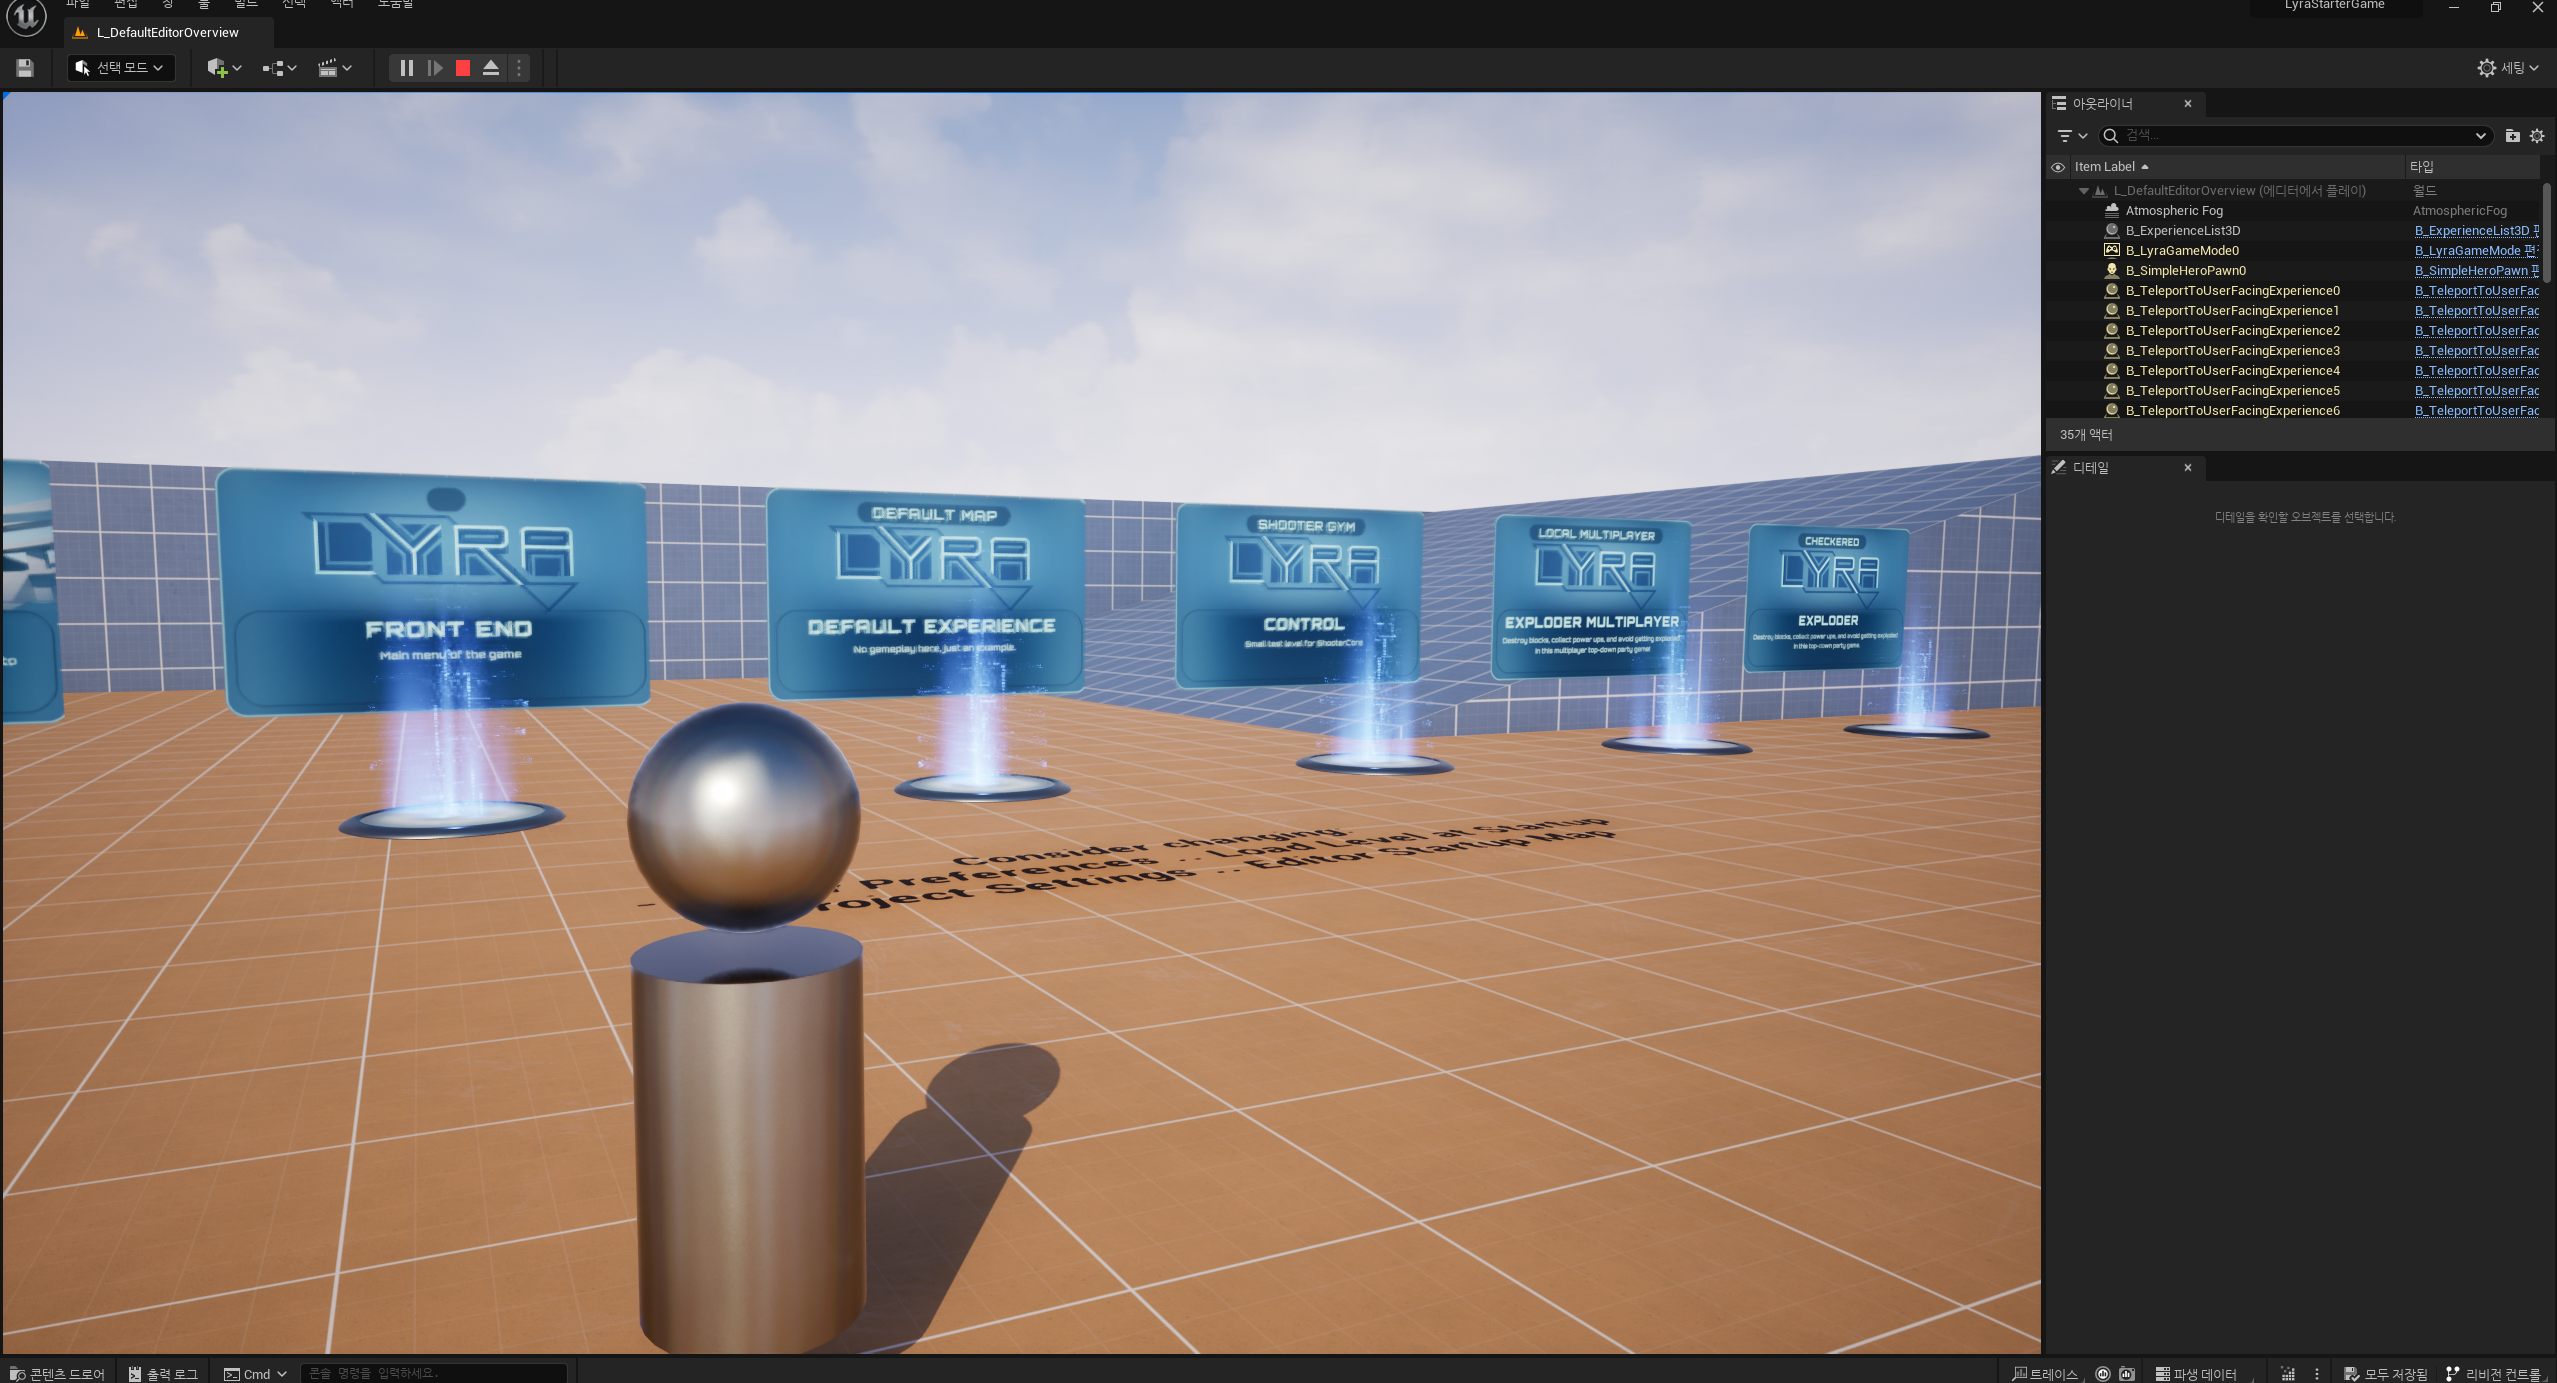Click the save level floppy icon
Screen dimensions: 2557x1383
(x=25, y=68)
